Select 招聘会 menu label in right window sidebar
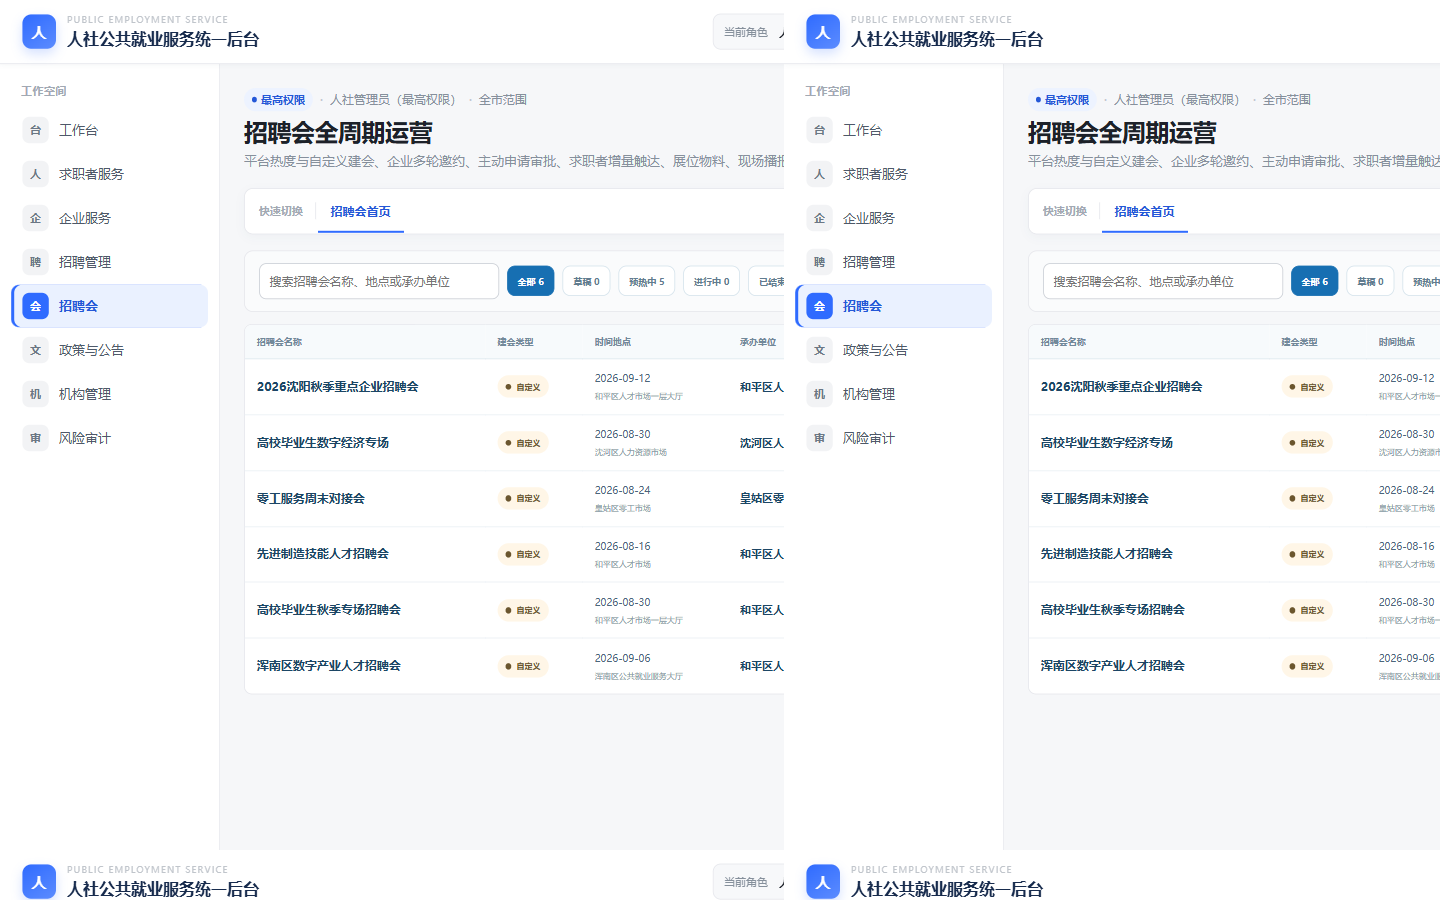The width and height of the screenshot is (1440, 900). [862, 306]
